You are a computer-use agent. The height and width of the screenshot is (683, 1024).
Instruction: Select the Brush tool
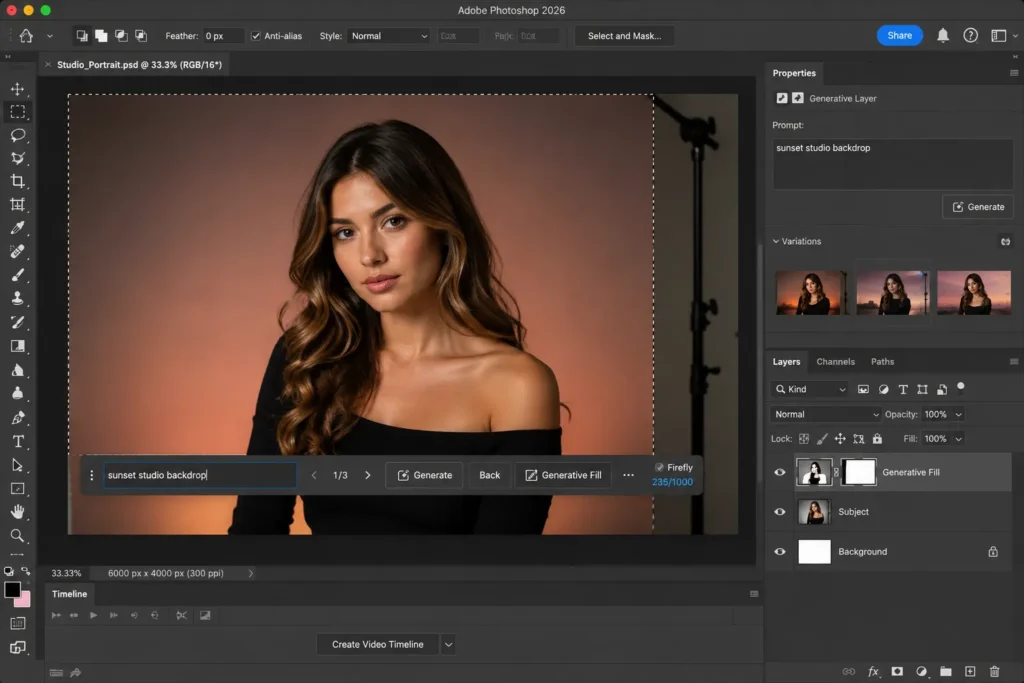tap(18, 275)
